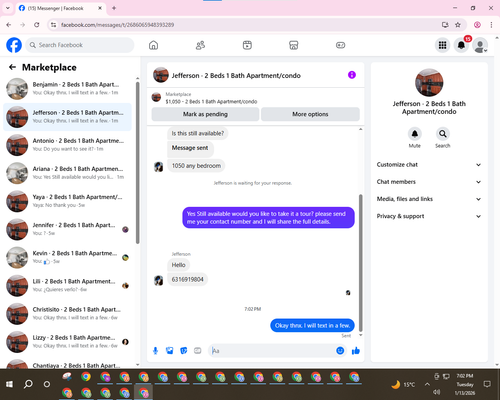The height and width of the screenshot is (400, 500).
Task: Click Search Facebook field
Action: [x=80, y=45]
